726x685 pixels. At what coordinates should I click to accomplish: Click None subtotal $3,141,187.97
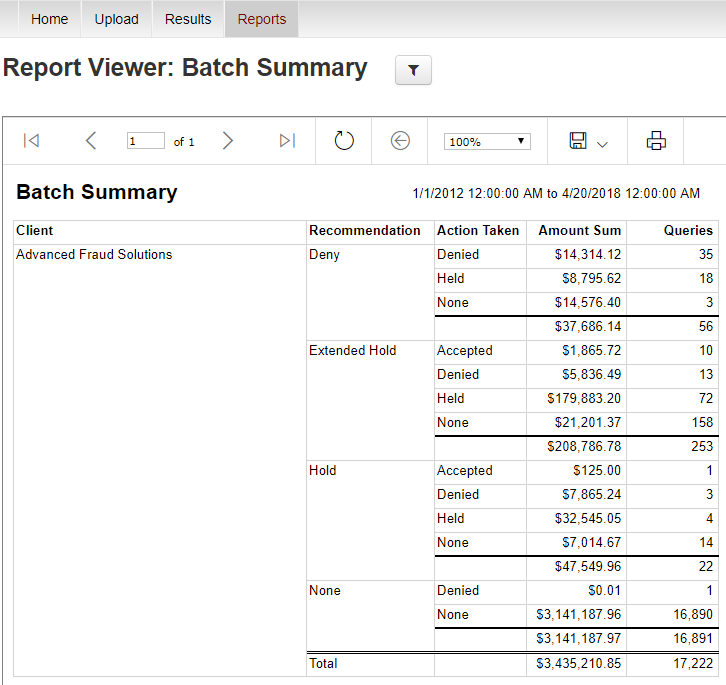point(578,639)
